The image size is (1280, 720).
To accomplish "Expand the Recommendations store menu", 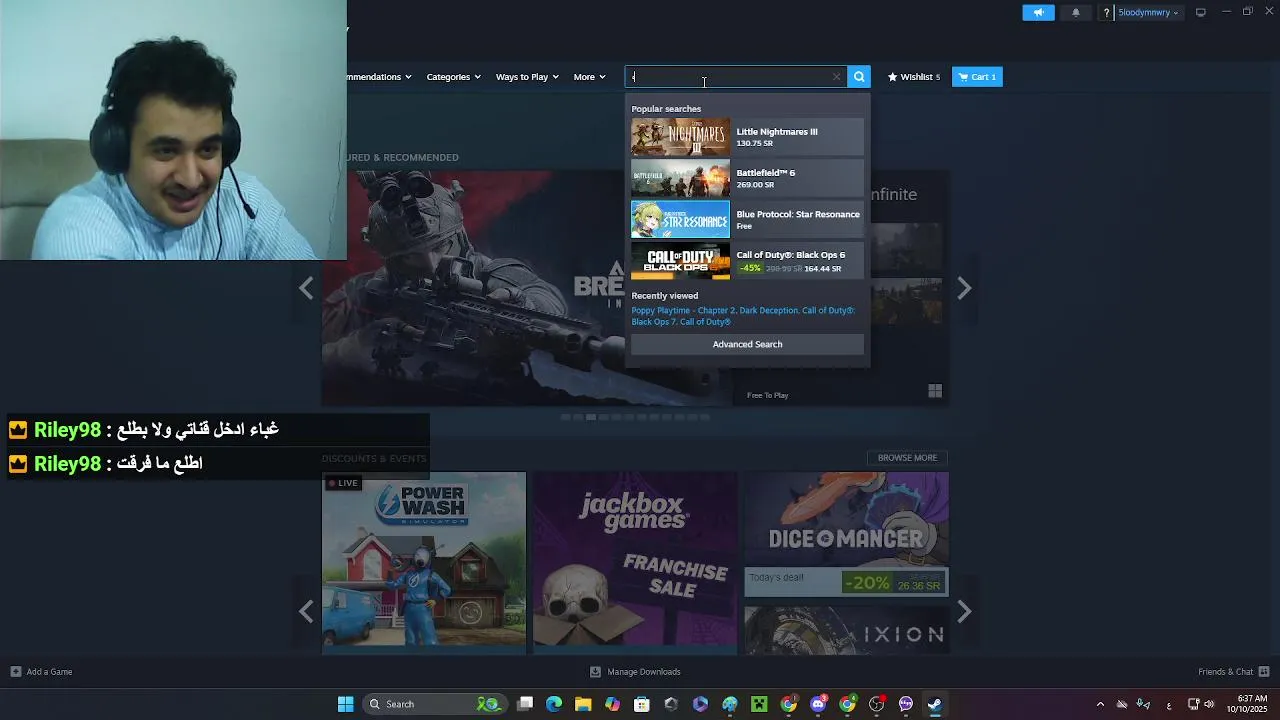I will (x=380, y=77).
